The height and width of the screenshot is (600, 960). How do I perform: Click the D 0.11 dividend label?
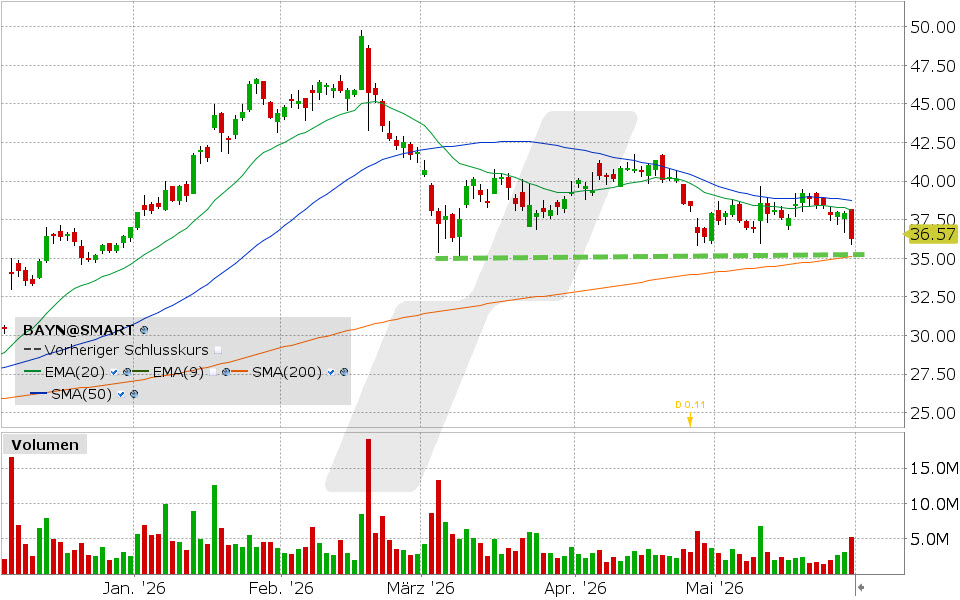coord(690,405)
